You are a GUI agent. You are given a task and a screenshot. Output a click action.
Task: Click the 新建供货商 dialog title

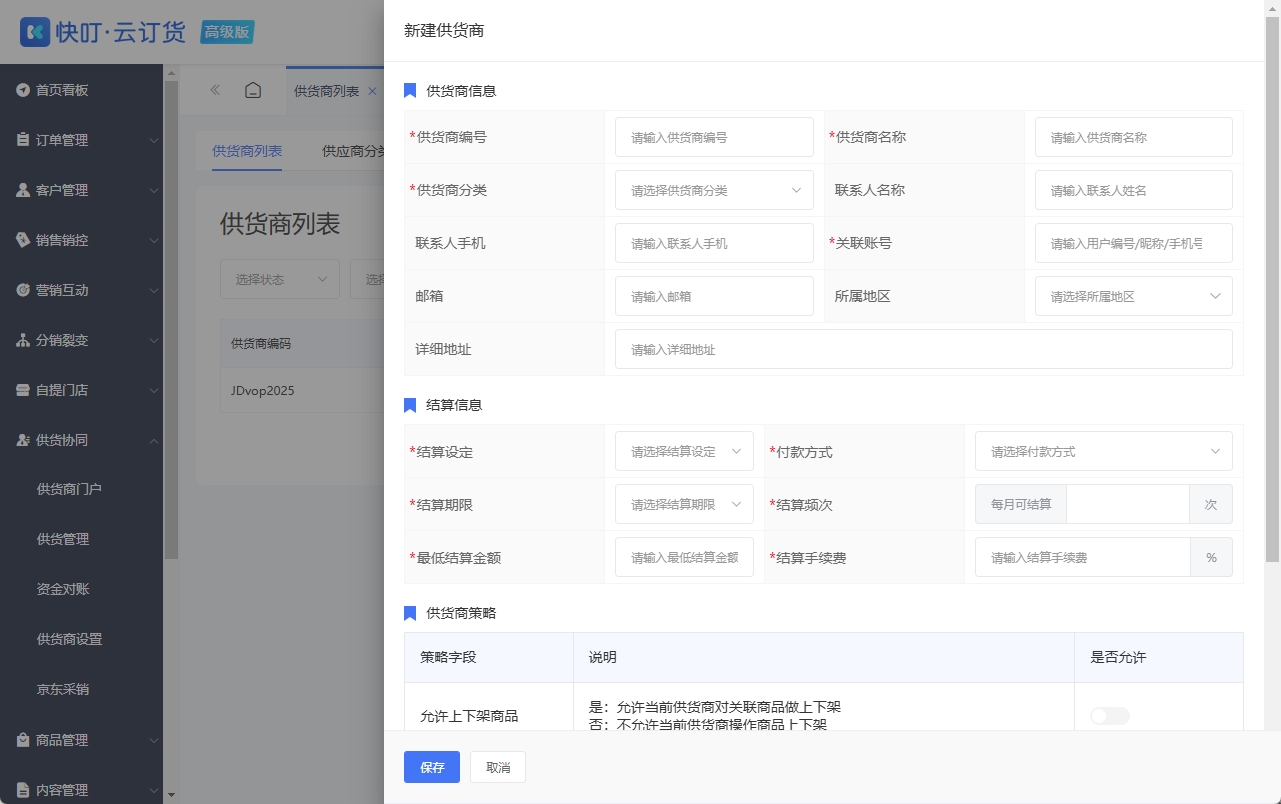tap(444, 31)
